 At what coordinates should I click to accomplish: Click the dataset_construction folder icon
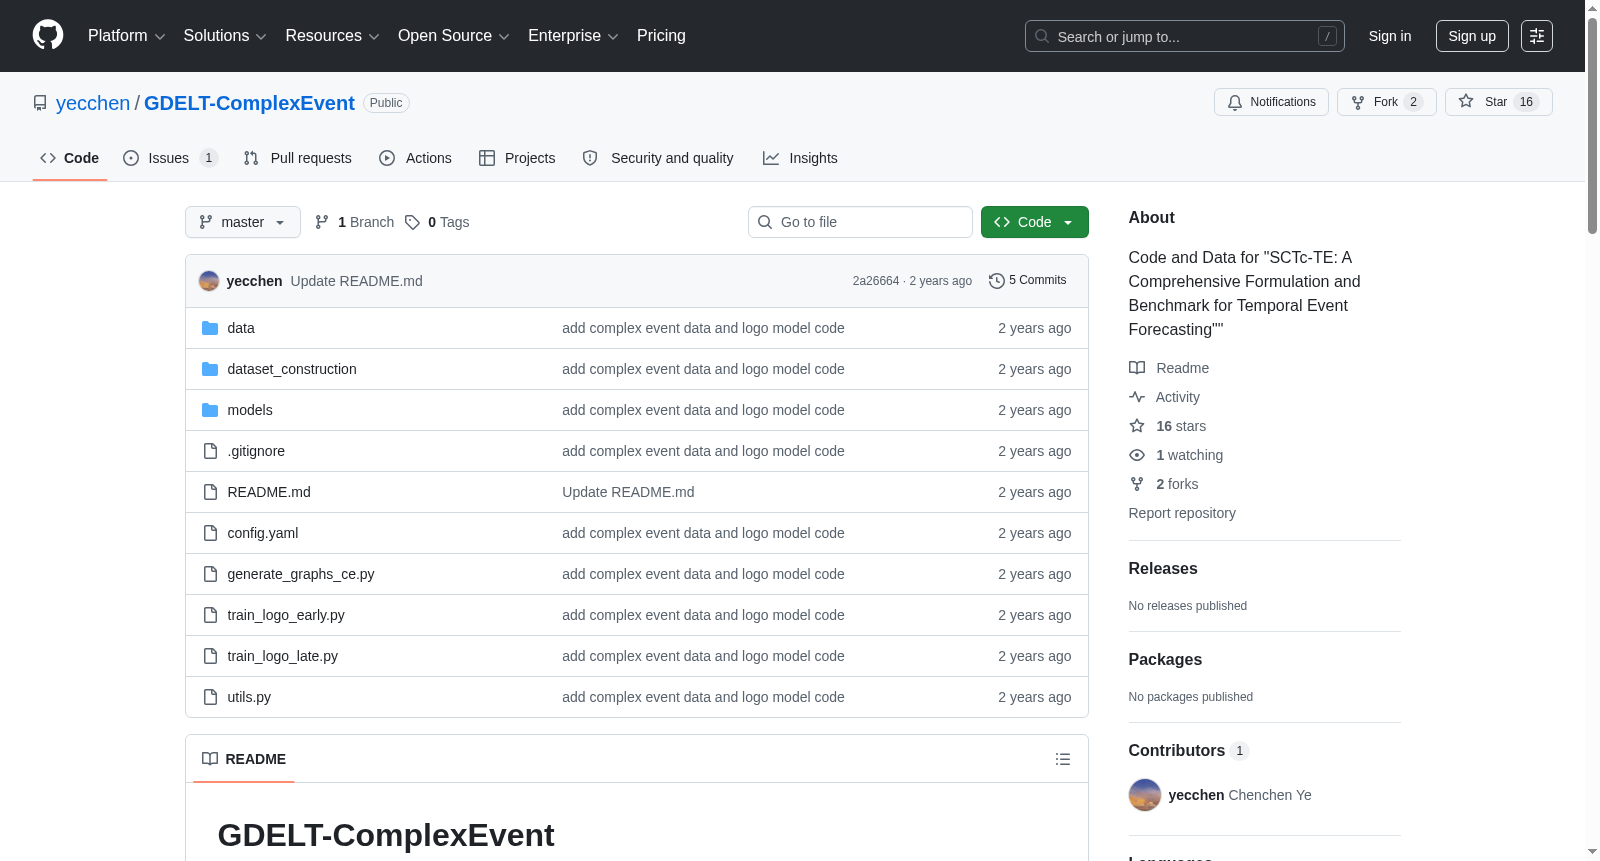(210, 369)
